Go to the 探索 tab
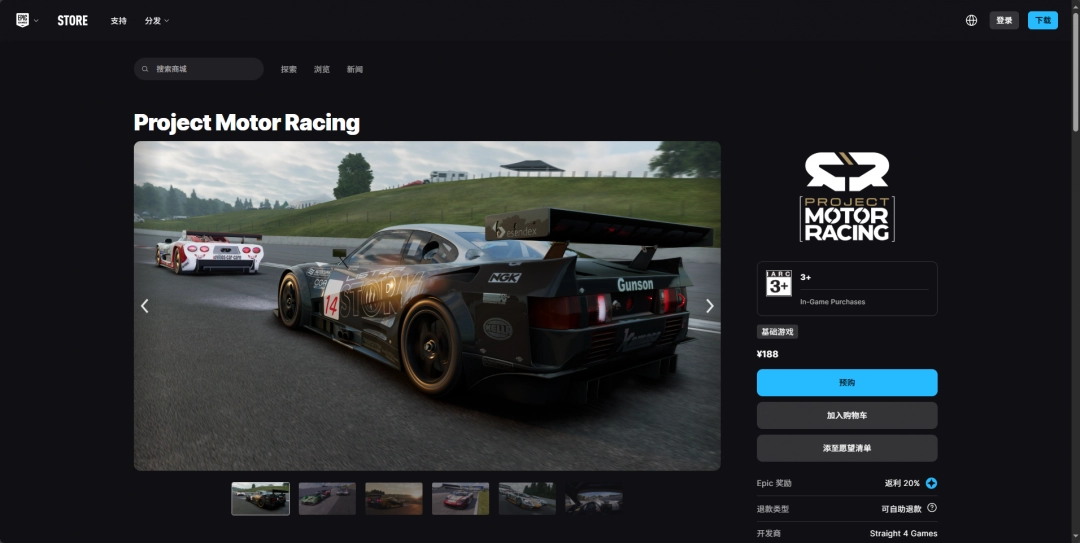Image resolution: width=1080 pixels, height=543 pixels. pyautogui.click(x=289, y=69)
